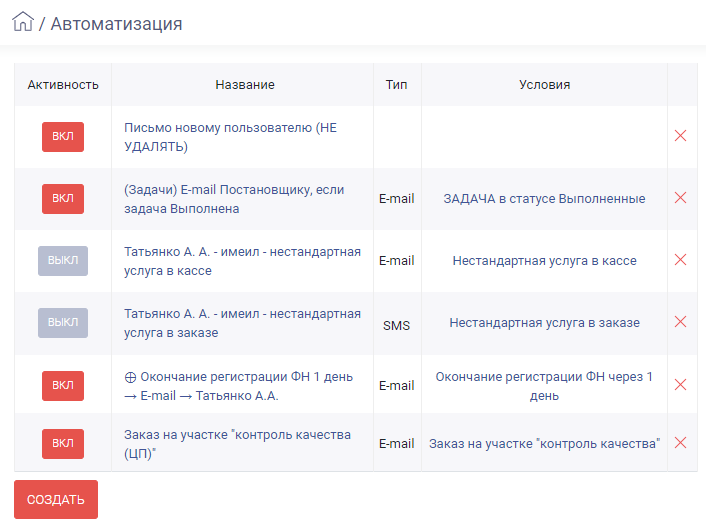This screenshot has height=525, width=706.
Task: Open '(Задачи) E-mail Постановщику, если задача Выполнена'
Action: (234, 199)
